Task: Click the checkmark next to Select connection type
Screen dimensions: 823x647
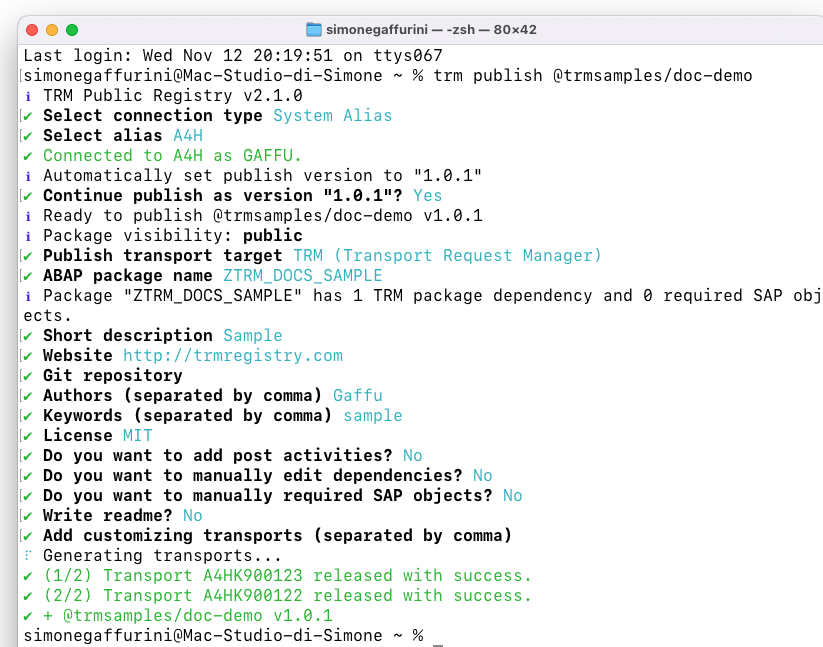Action: click(x=28, y=116)
